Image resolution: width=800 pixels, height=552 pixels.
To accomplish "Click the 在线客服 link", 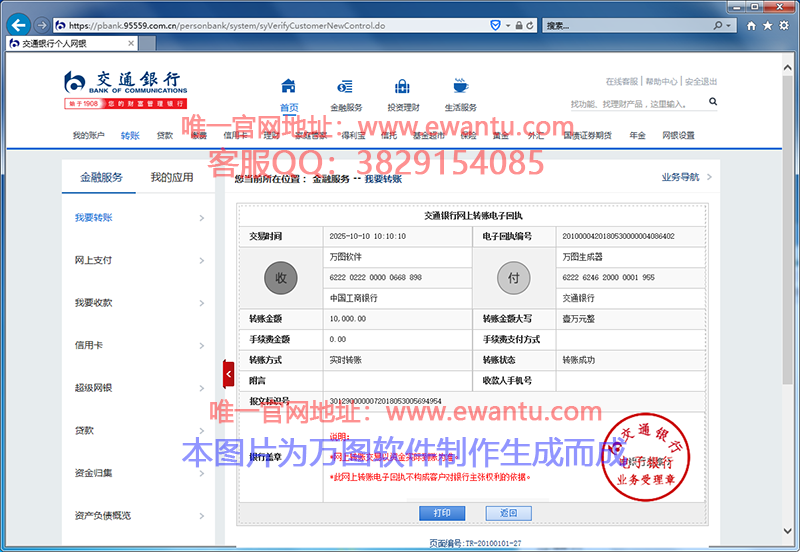I will click(621, 82).
